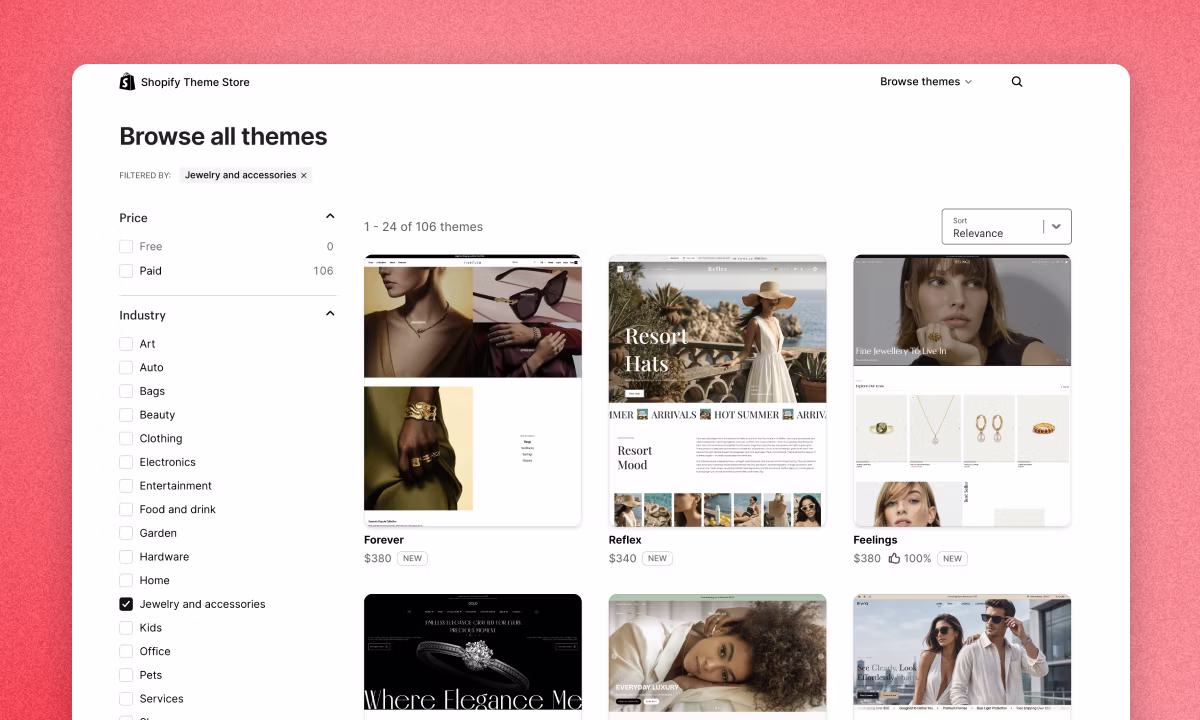Click the 1 - 24 of 106 themes count
This screenshot has height=720, width=1200.
pyautogui.click(x=423, y=227)
